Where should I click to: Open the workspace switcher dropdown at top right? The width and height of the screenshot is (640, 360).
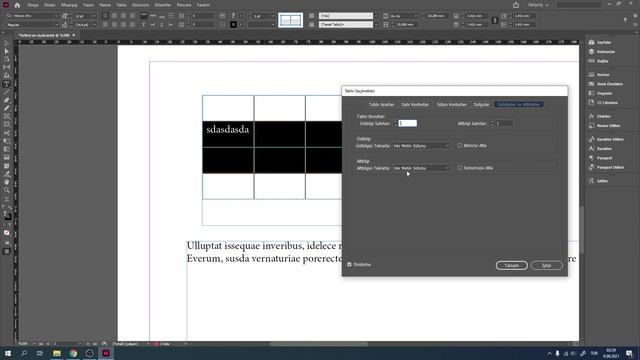[539, 5]
